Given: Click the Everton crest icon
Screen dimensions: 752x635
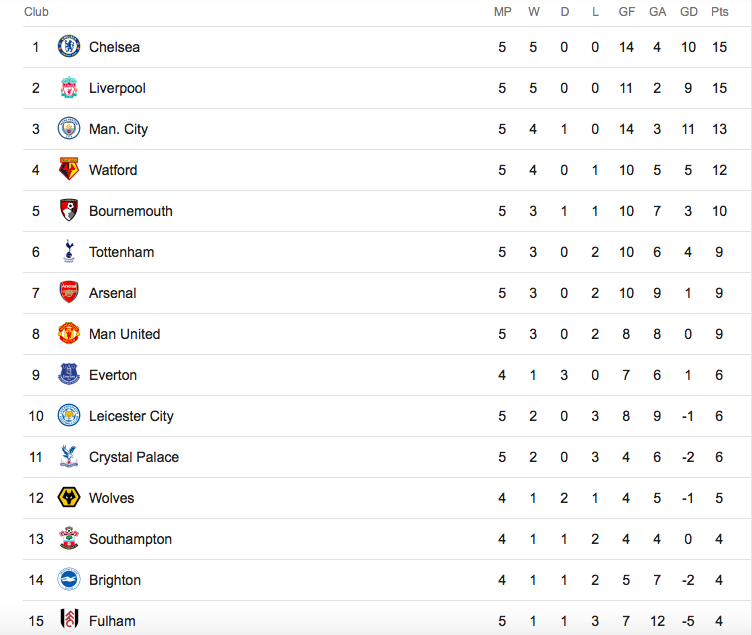Looking at the screenshot, I should point(69,375).
